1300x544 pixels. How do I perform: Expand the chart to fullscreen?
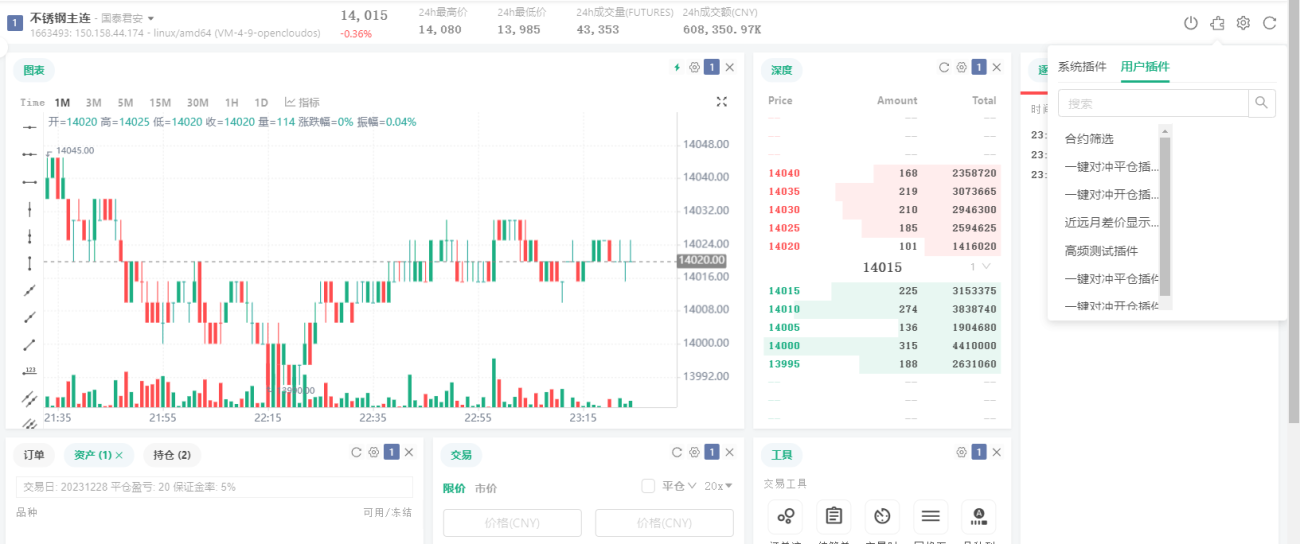(722, 102)
